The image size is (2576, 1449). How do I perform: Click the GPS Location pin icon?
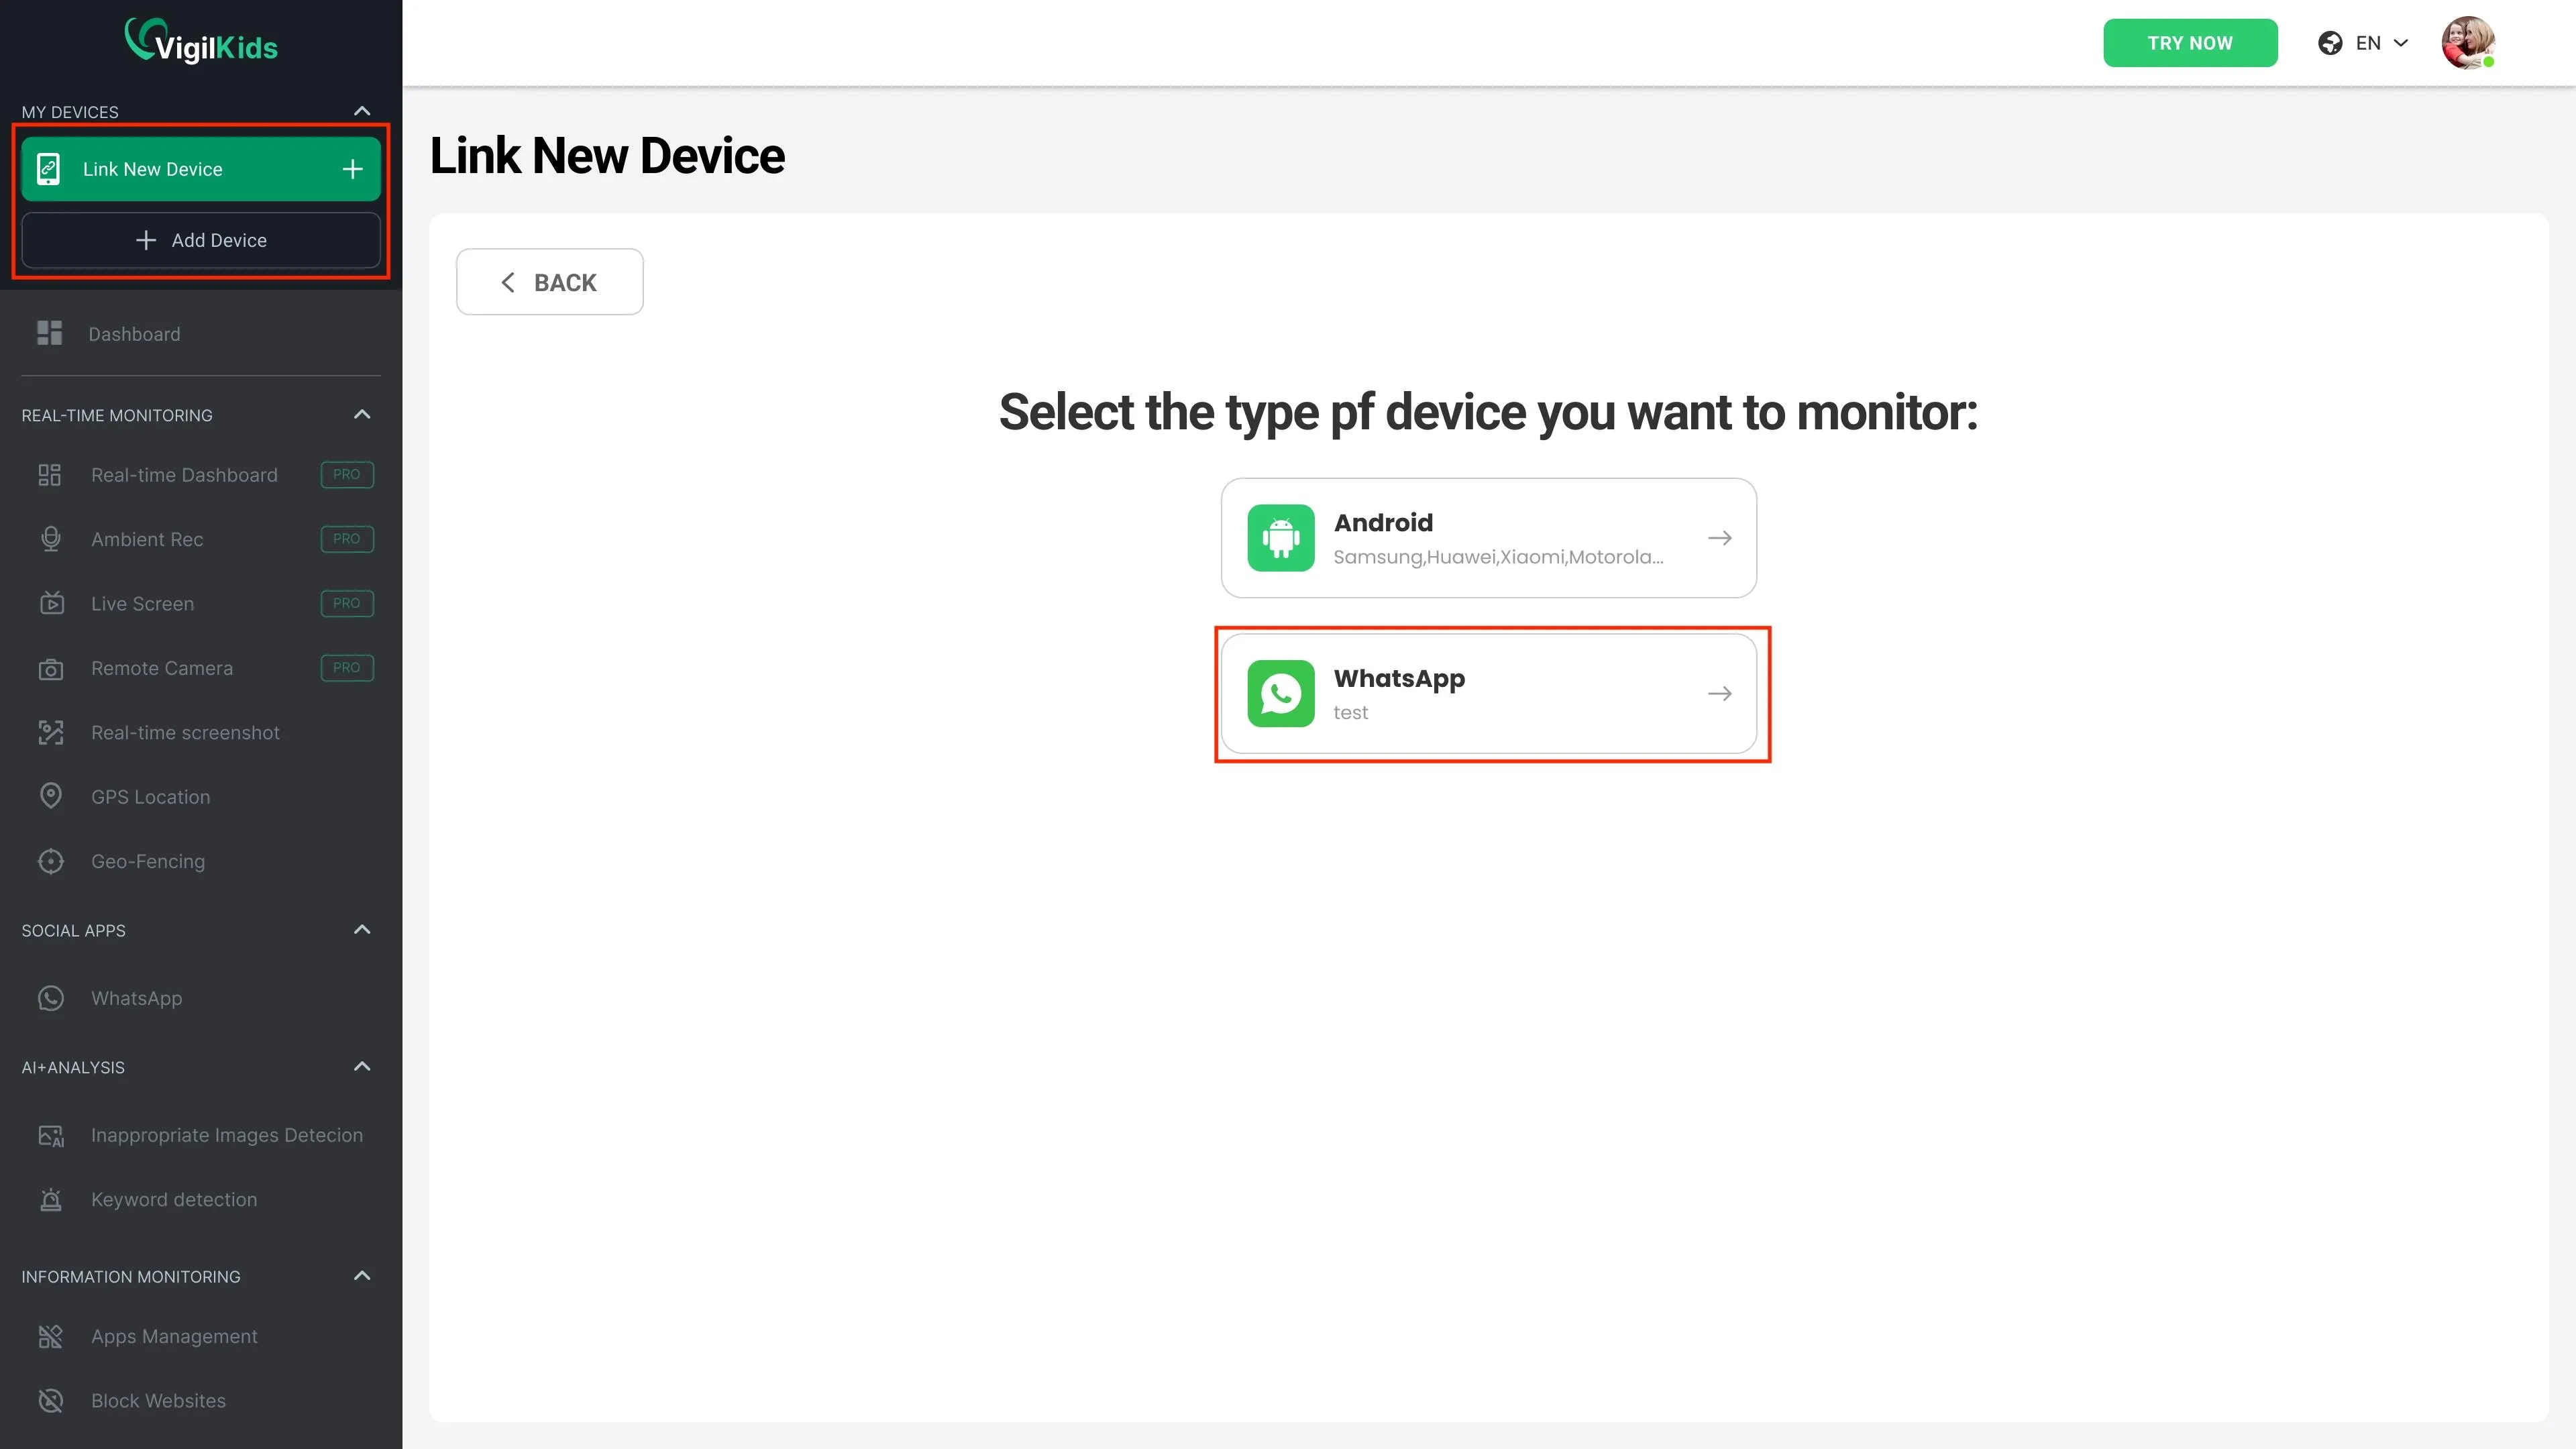50,796
